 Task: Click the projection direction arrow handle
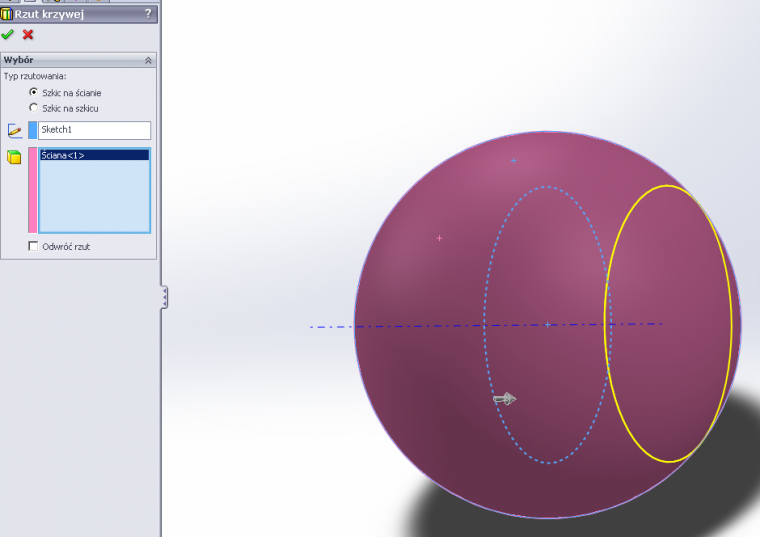(x=505, y=399)
